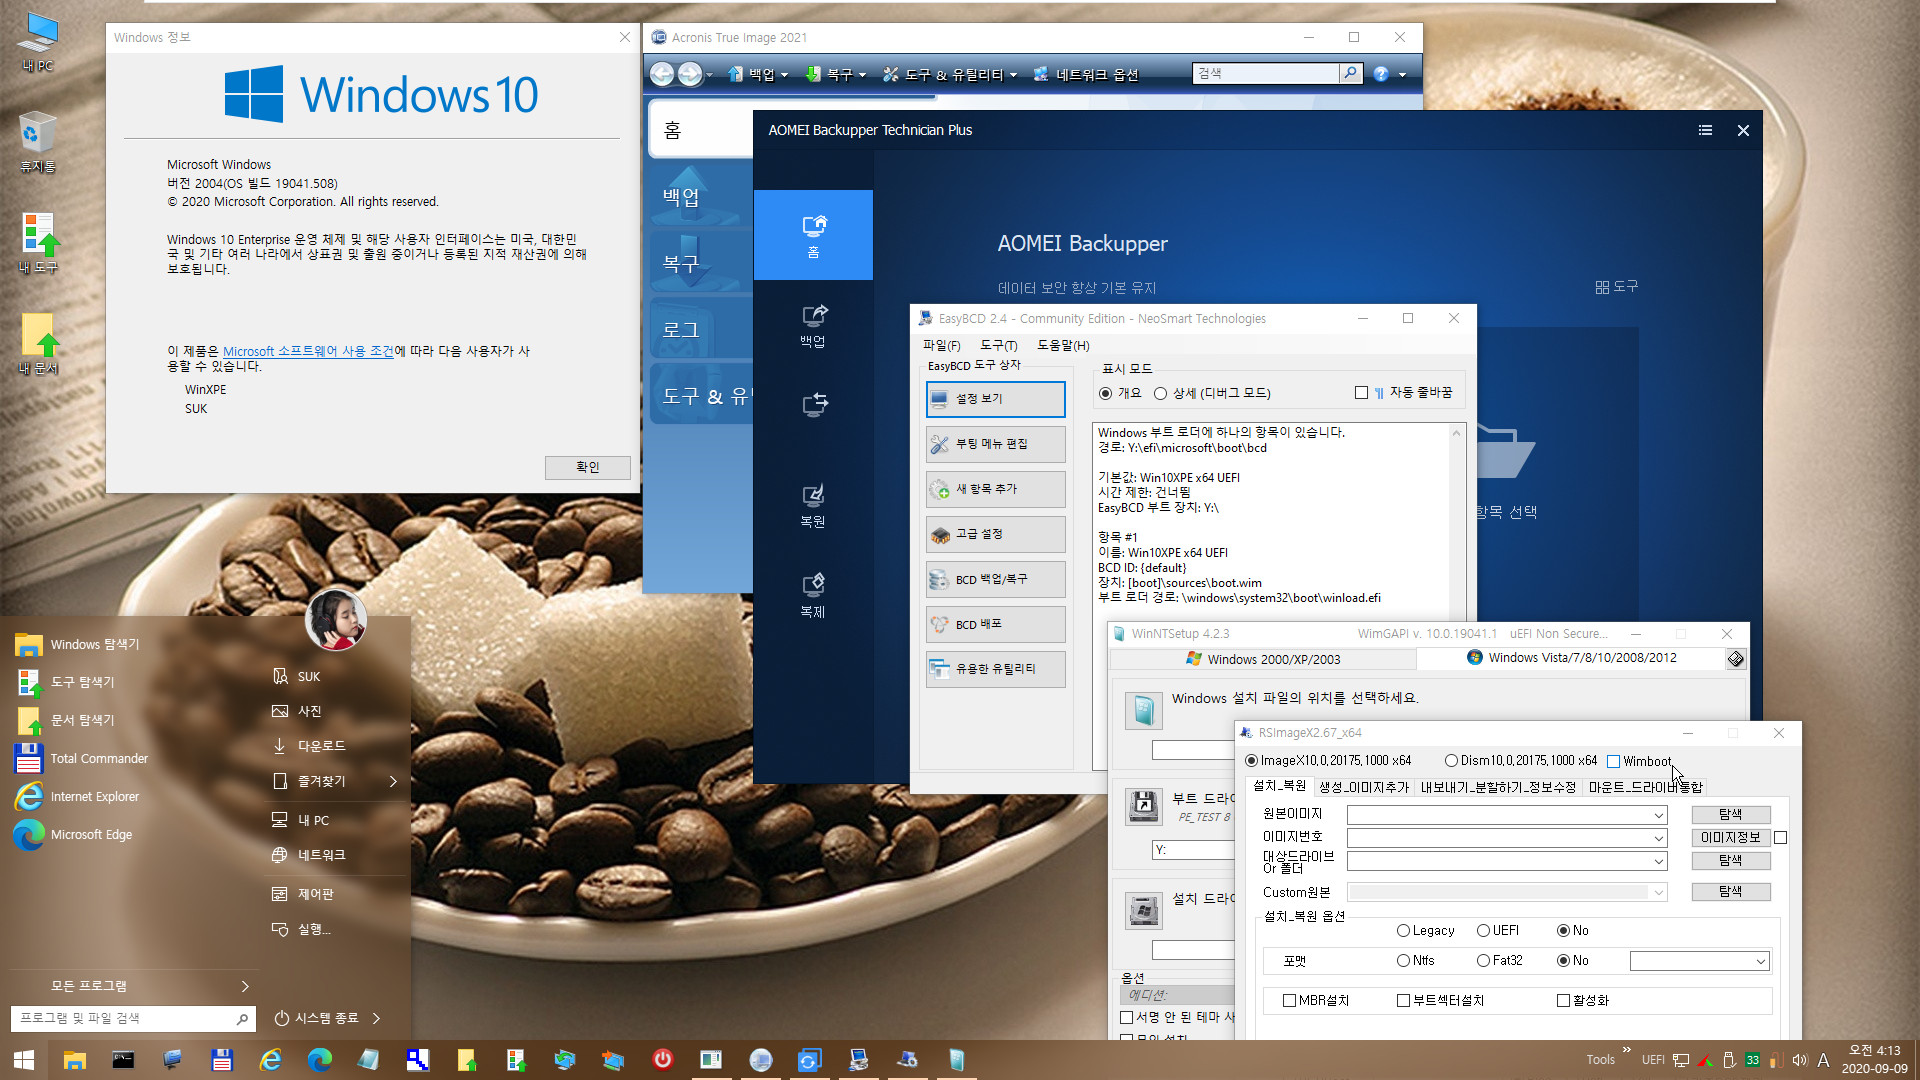The image size is (1920, 1080).
Task: Open the format options dropdown beside 포맷
Action: click(1760, 962)
